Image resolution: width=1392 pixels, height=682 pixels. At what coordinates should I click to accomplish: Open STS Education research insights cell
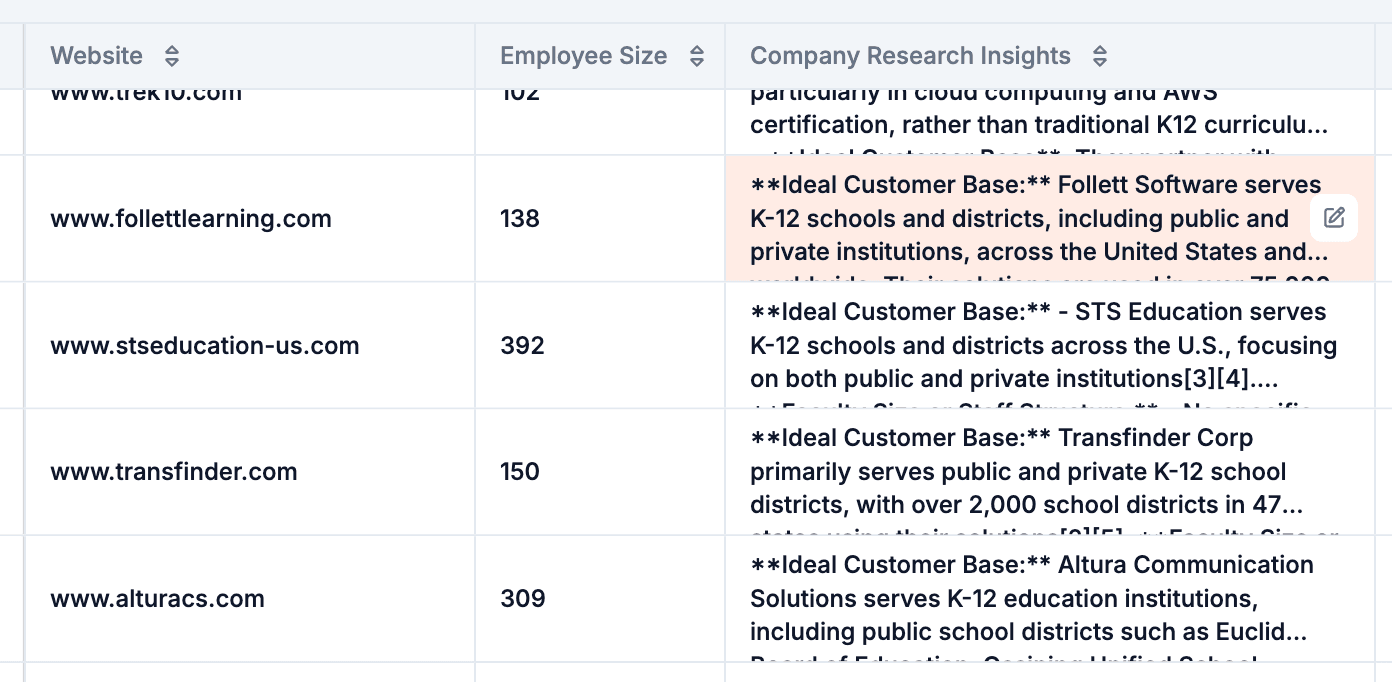click(x=1050, y=346)
